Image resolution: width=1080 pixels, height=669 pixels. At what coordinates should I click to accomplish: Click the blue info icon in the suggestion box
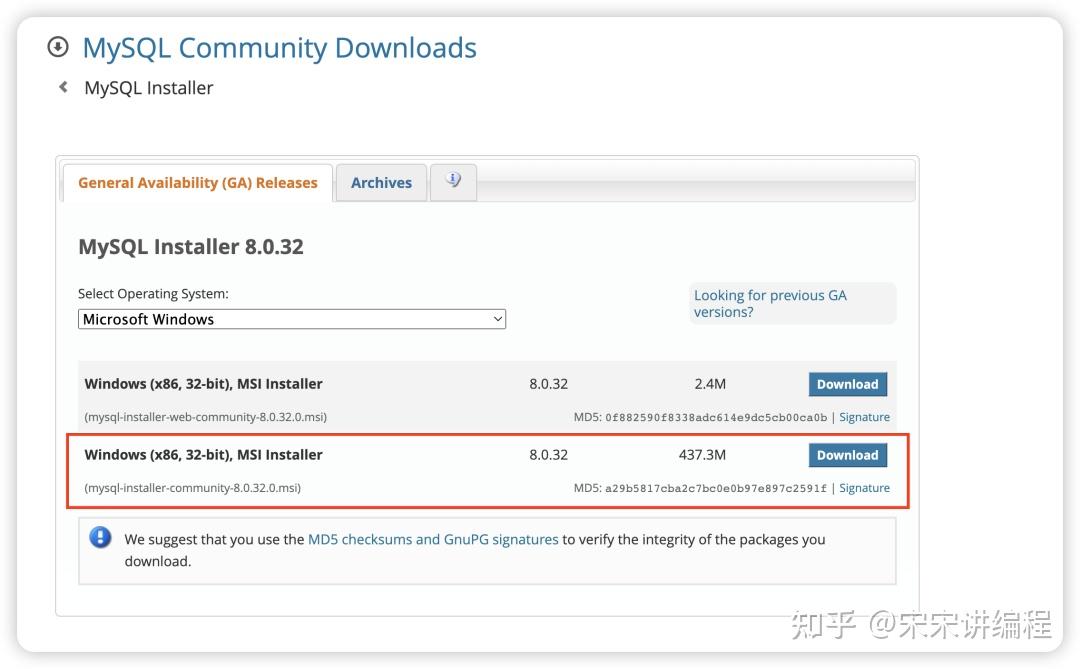99,537
